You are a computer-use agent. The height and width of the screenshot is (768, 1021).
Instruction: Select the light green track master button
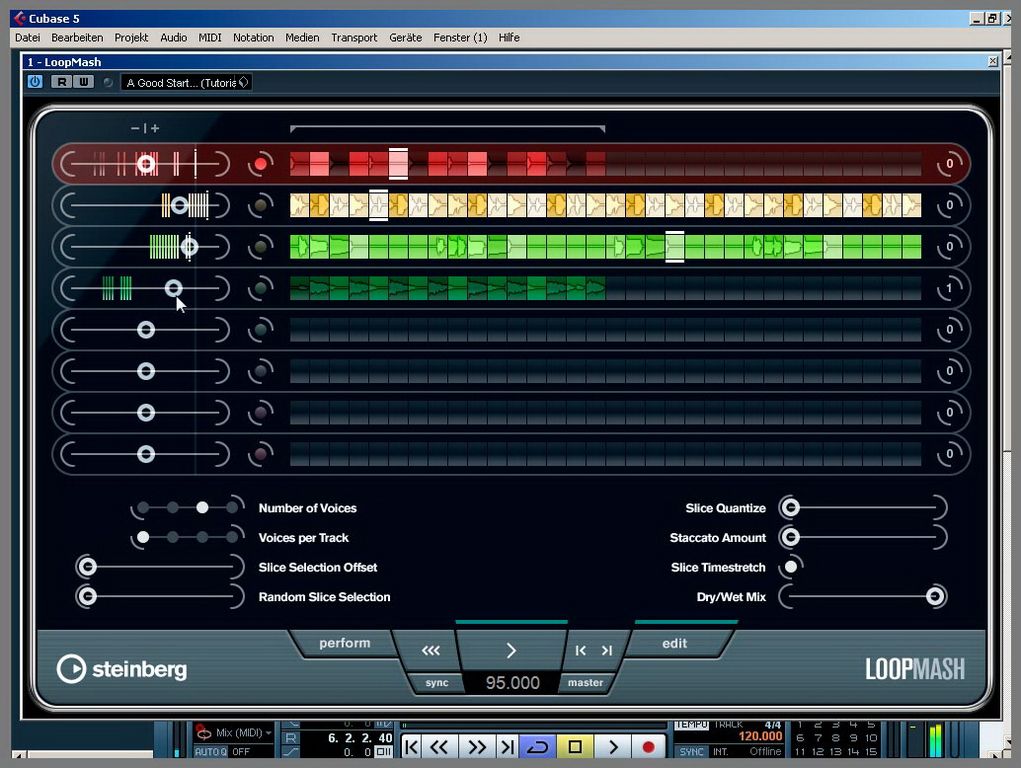(260, 247)
